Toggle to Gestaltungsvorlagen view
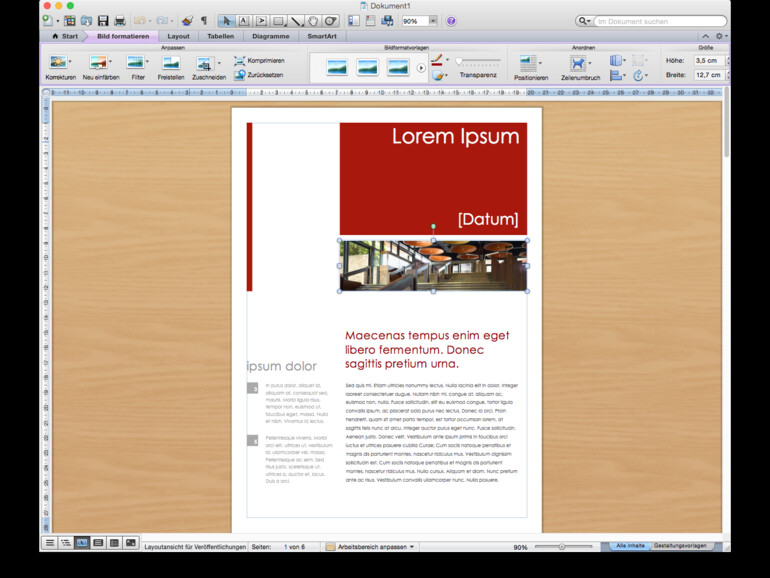The width and height of the screenshot is (770, 578). click(x=680, y=546)
